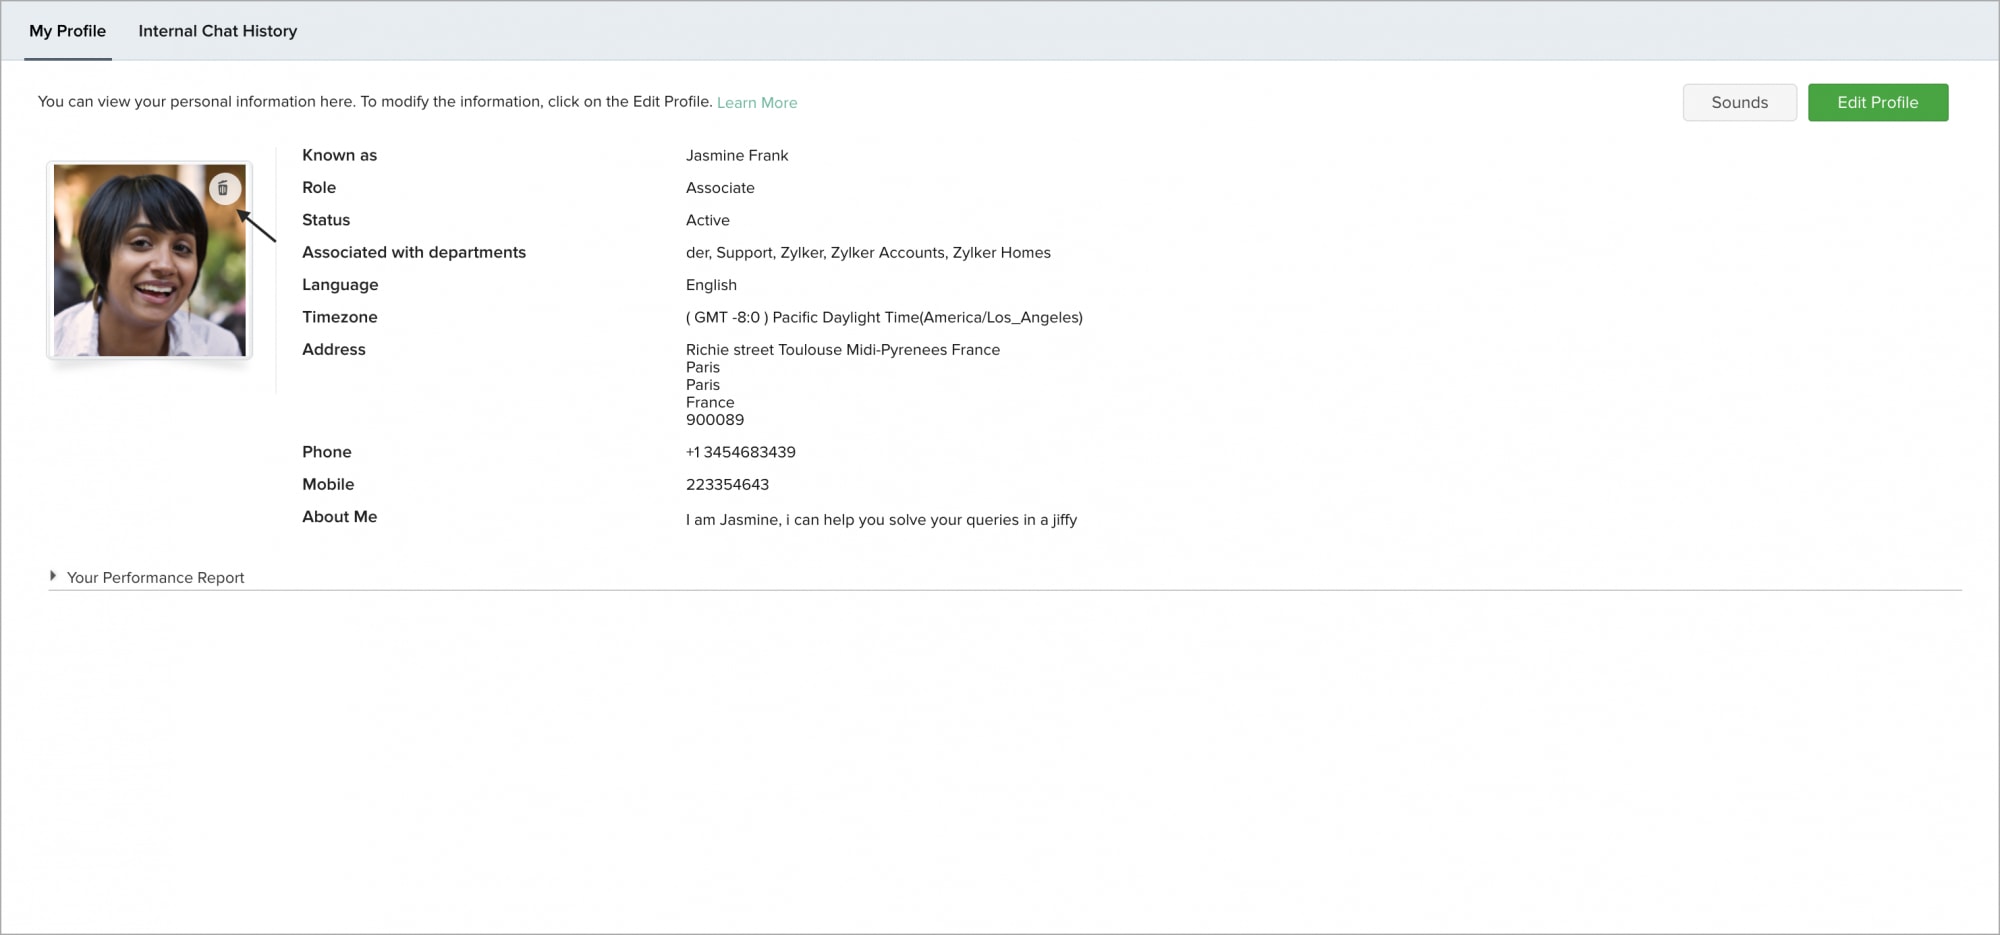Click the Jasmine Frank profile picture
2000x935 pixels.
coord(150,260)
